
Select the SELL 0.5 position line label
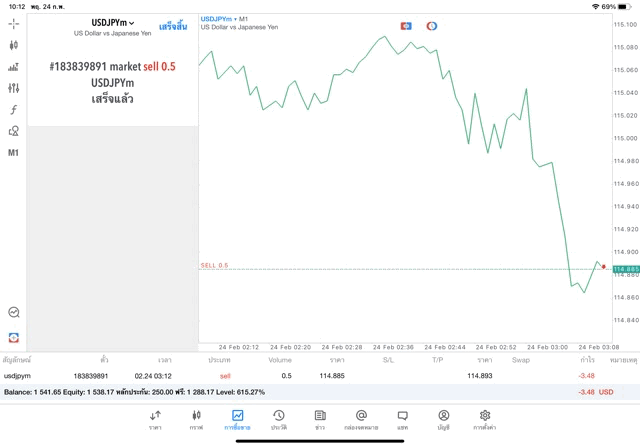point(214,265)
